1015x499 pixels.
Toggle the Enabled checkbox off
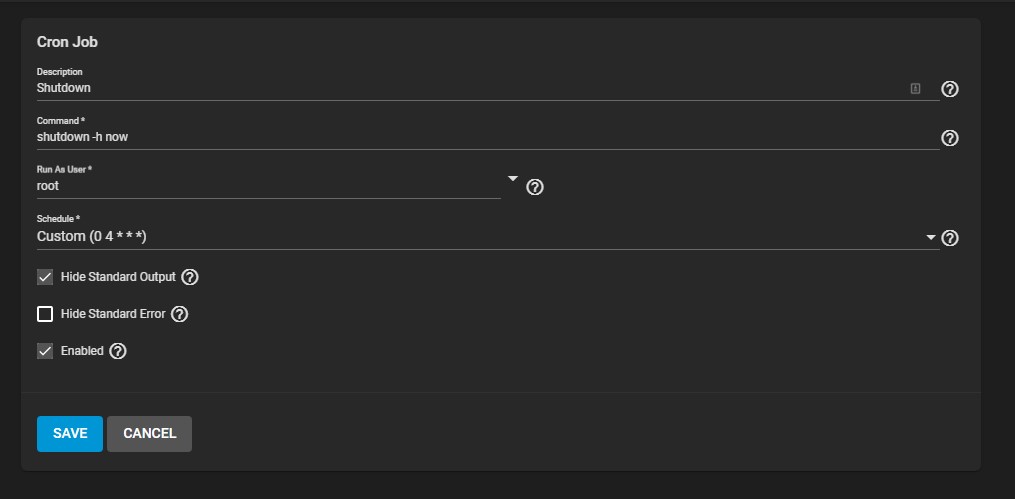45,351
